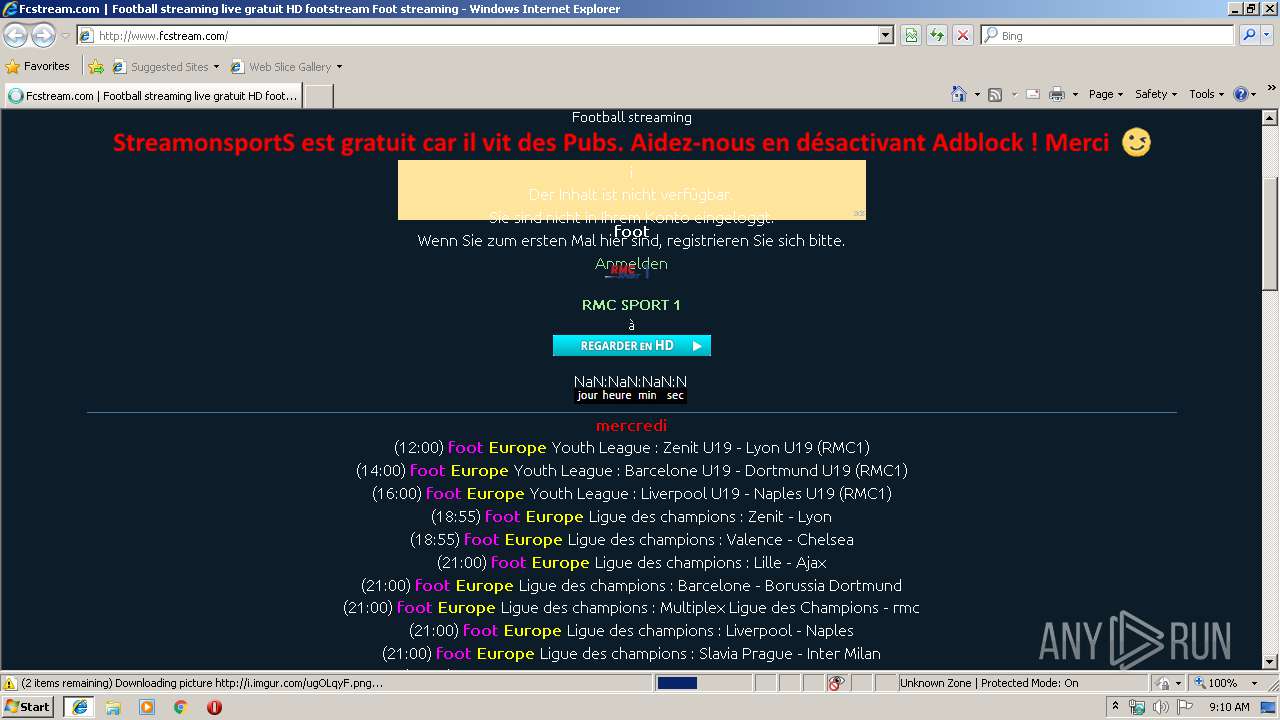The height and width of the screenshot is (720, 1280).
Task: Open Web Slice Gallery in the favorites bar
Action: (x=286, y=67)
